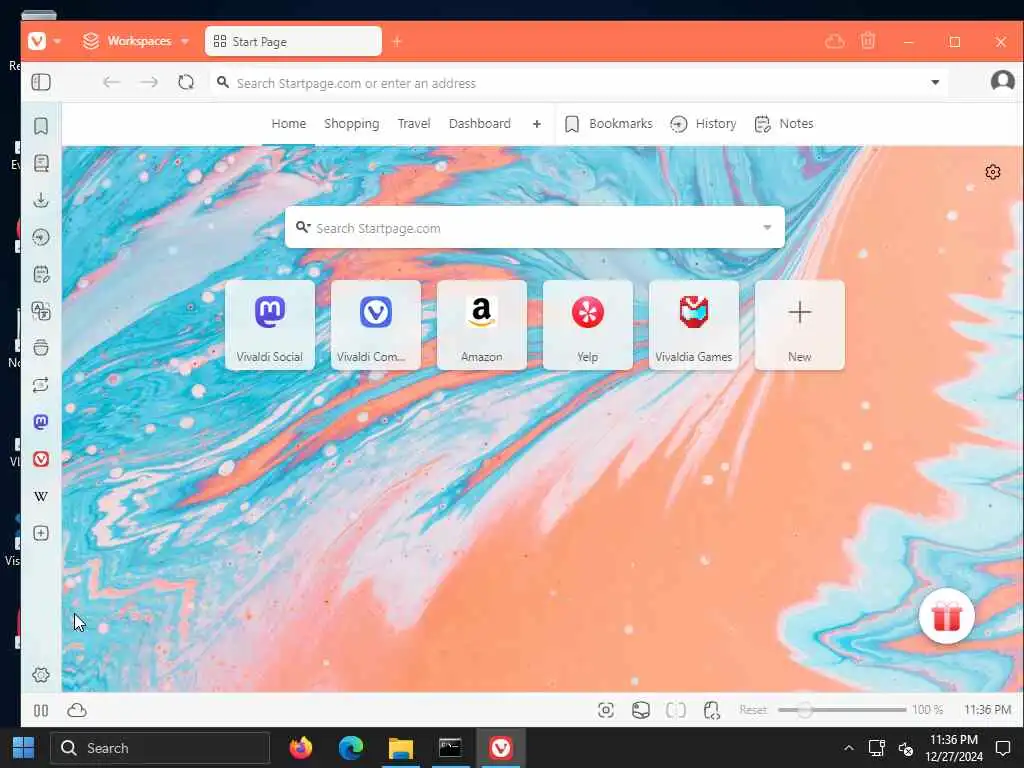Launch Firefox from the taskbar

pyautogui.click(x=300, y=748)
